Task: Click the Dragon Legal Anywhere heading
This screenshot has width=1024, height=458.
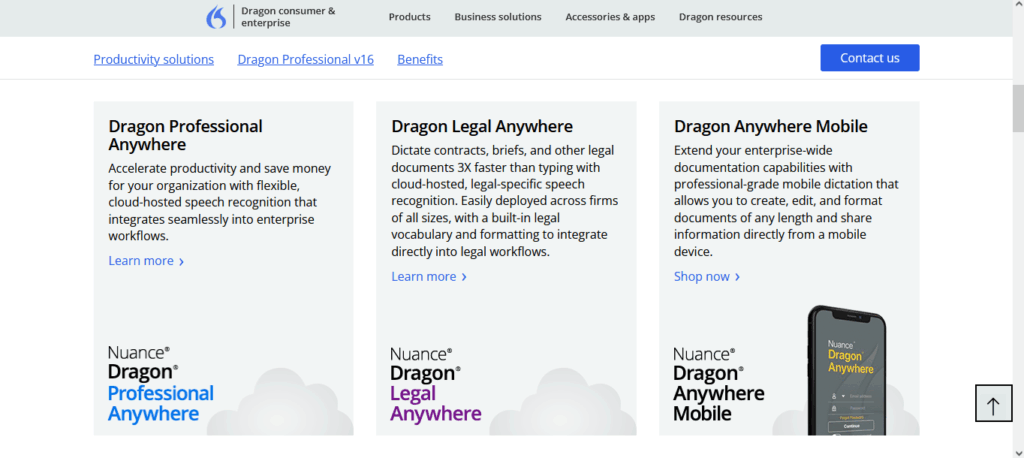Action: (x=482, y=126)
